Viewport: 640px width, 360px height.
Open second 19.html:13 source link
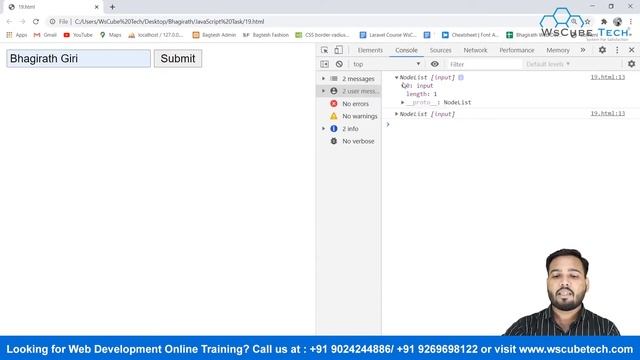click(608, 113)
